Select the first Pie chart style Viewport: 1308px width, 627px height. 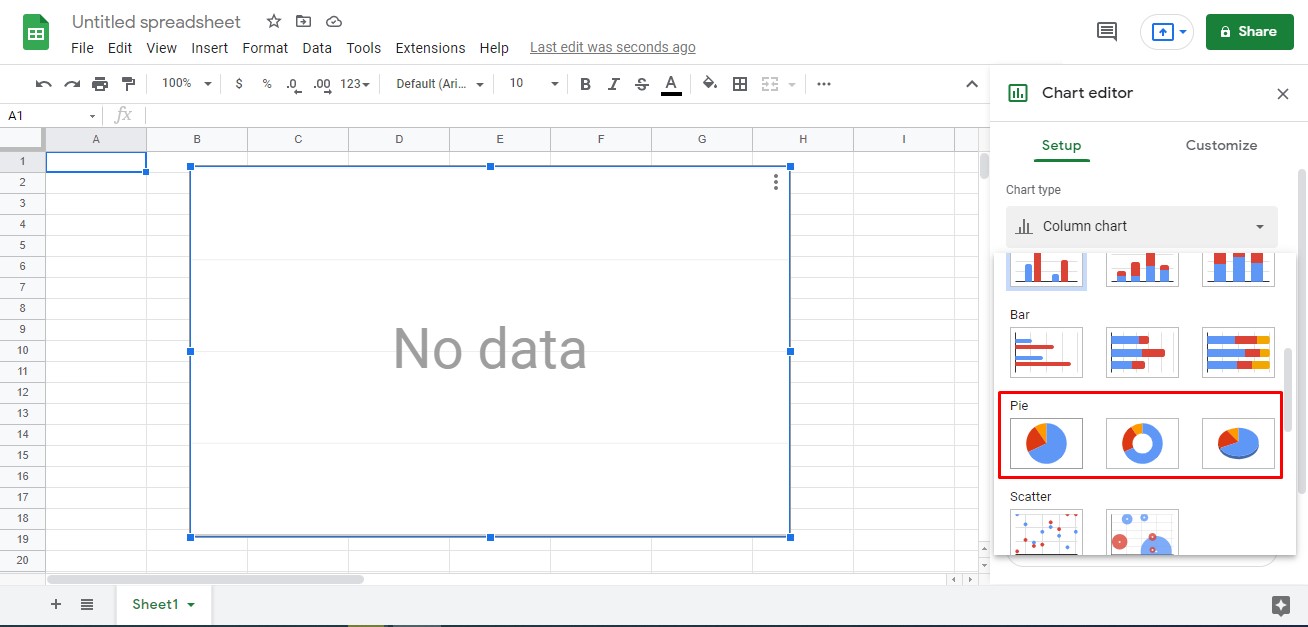click(x=1045, y=443)
